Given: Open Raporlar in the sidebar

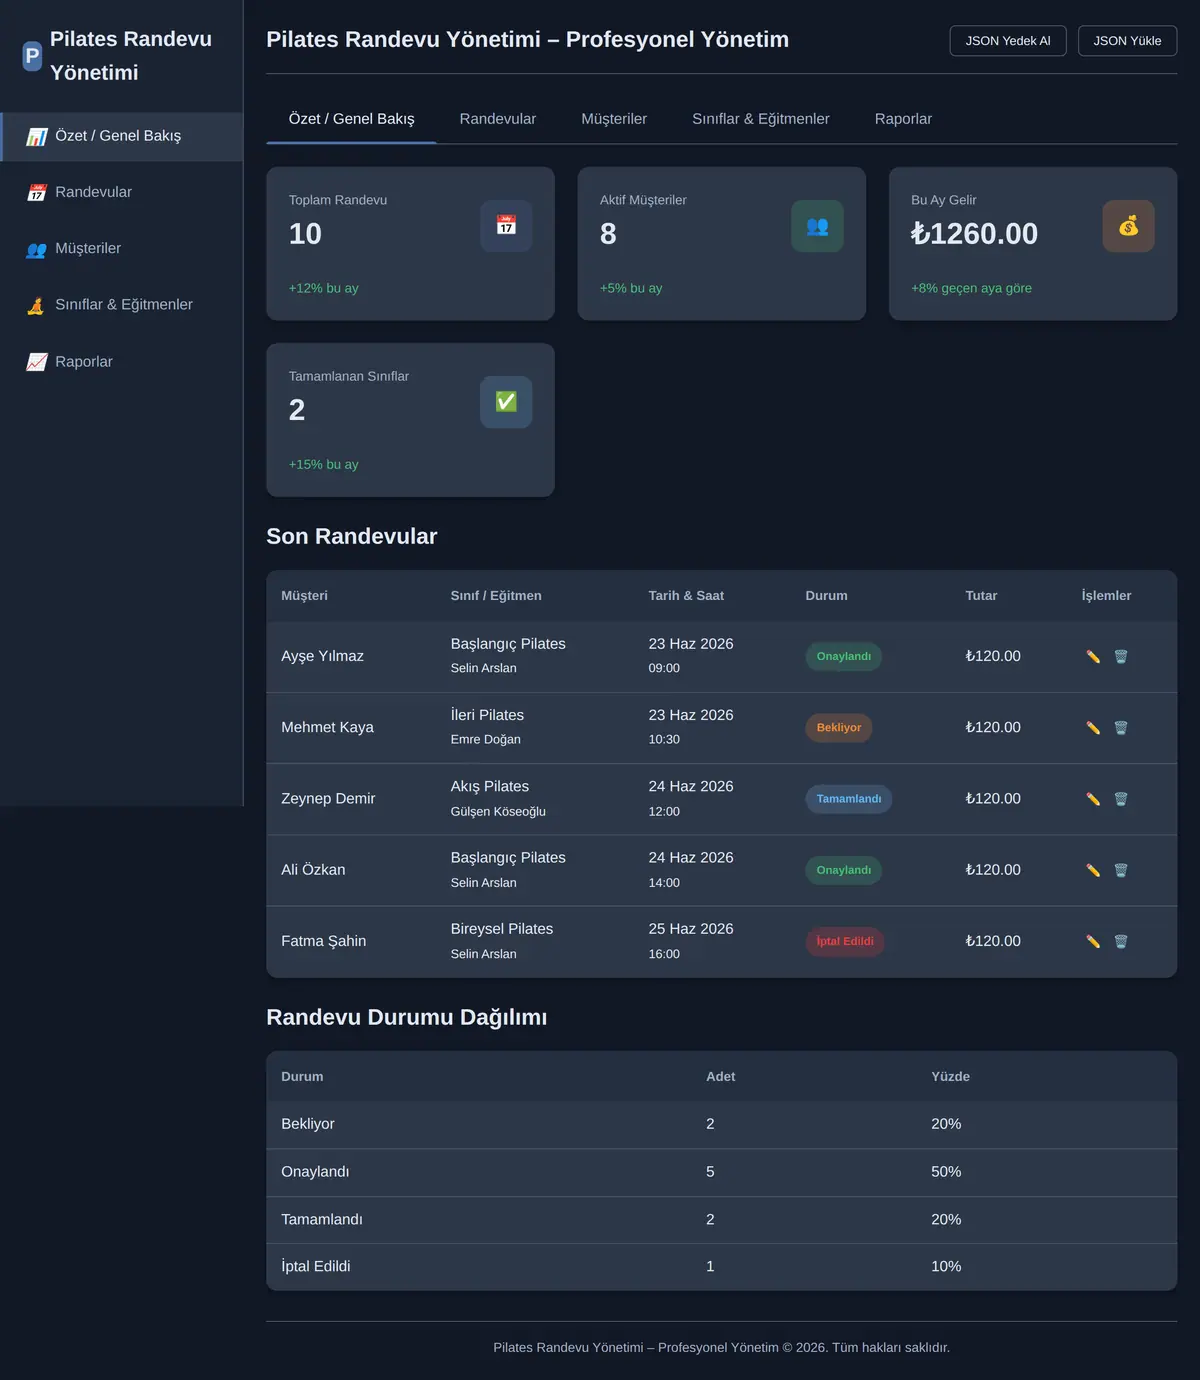Looking at the screenshot, I should (x=121, y=361).
